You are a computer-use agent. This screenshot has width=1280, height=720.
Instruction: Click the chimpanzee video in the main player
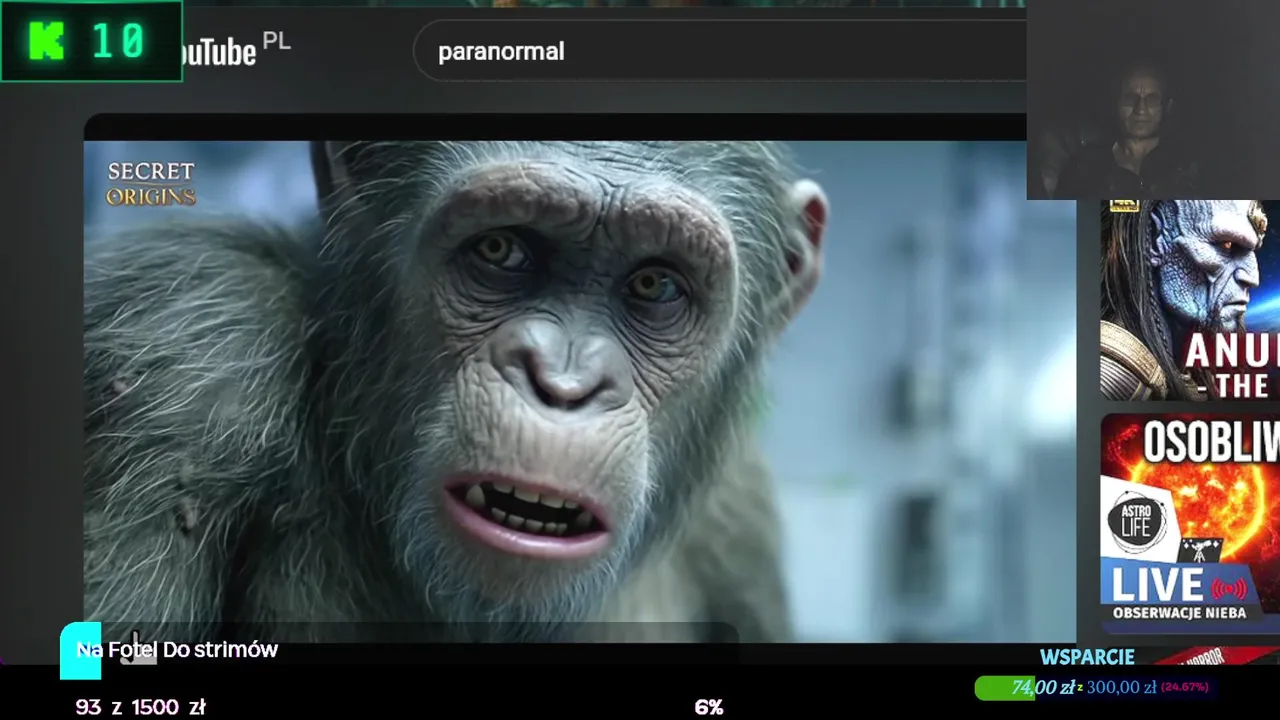pyautogui.click(x=580, y=391)
